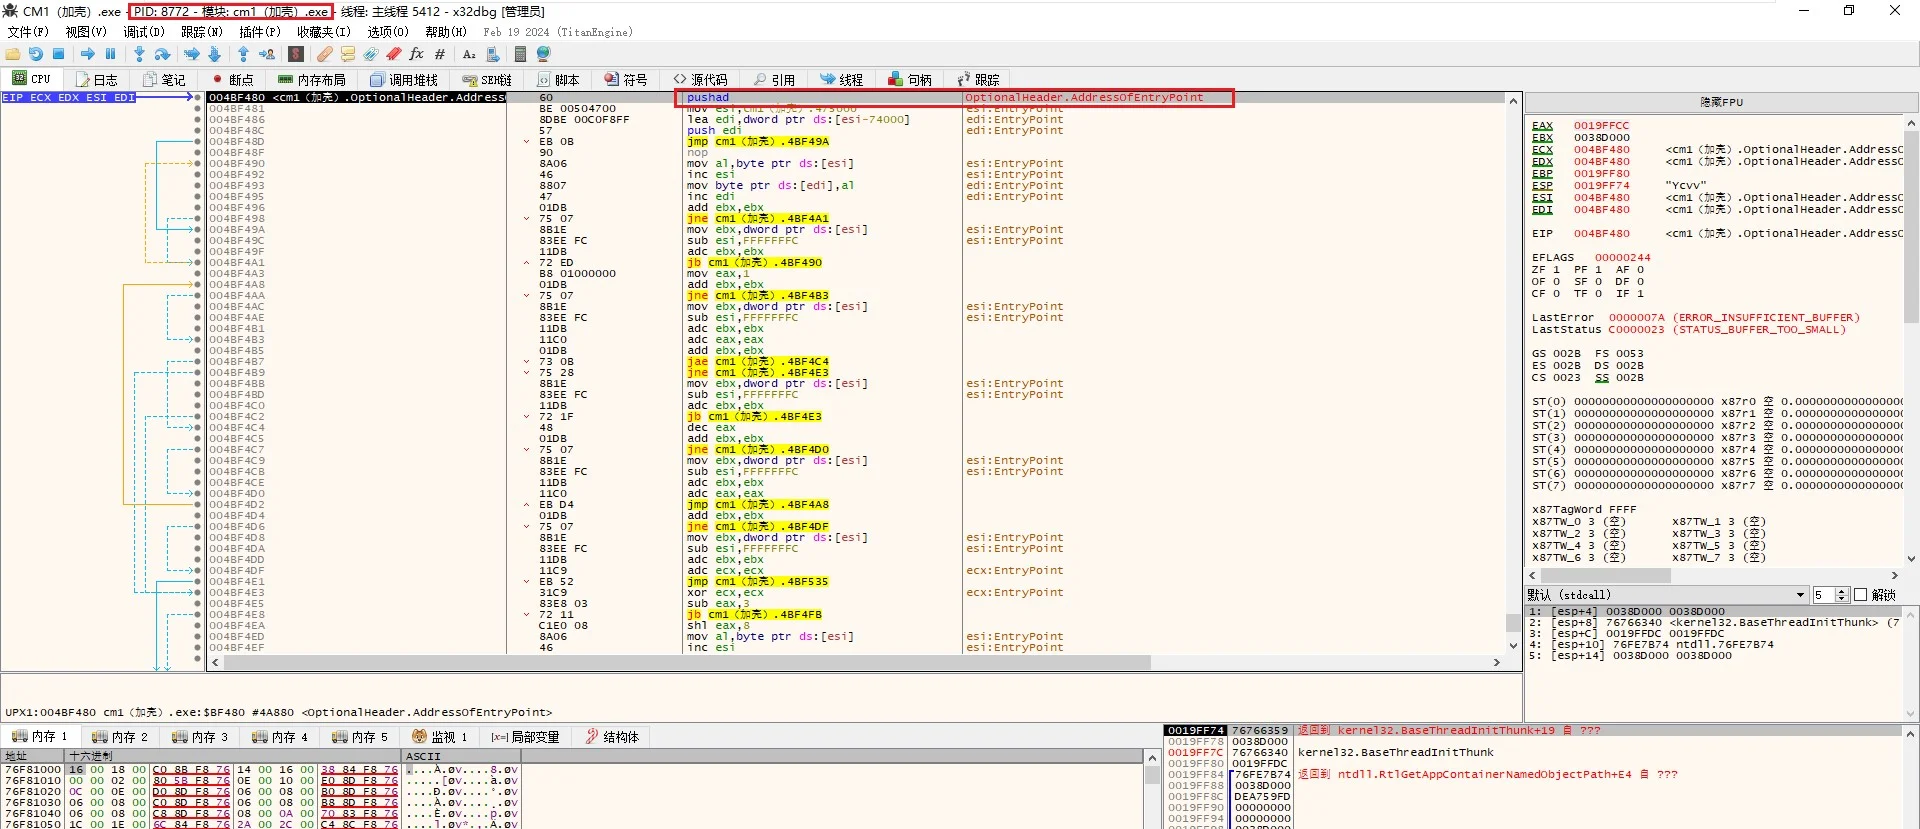The height and width of the screenshot is (829, 1920).
Task: Open the Scylla plugin icon
Action: (x=296, y=54)
